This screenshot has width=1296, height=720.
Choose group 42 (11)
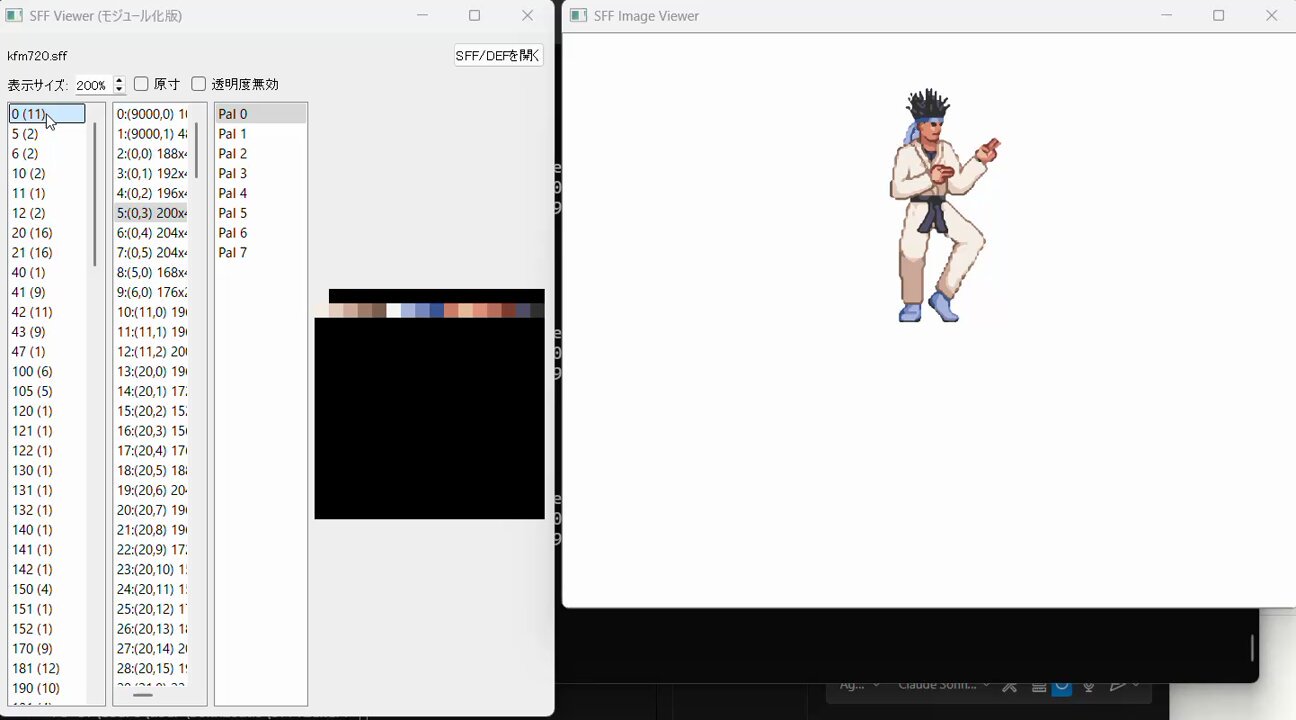click(x=47, y=312)
